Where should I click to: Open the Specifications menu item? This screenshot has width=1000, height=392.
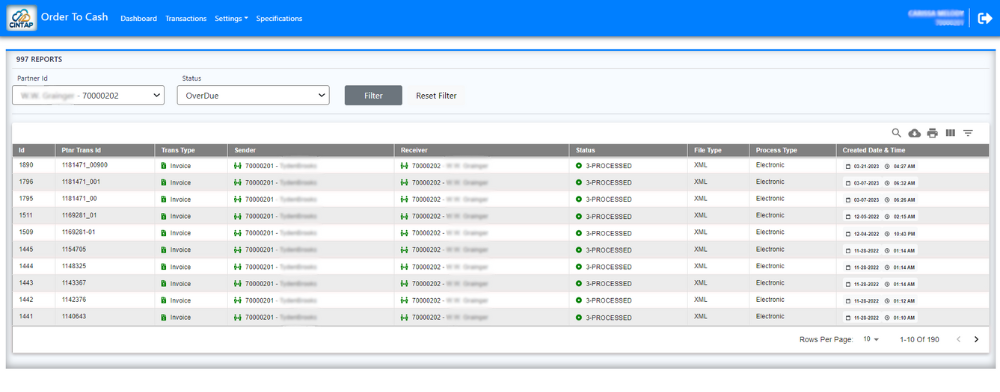pos(279,18)
